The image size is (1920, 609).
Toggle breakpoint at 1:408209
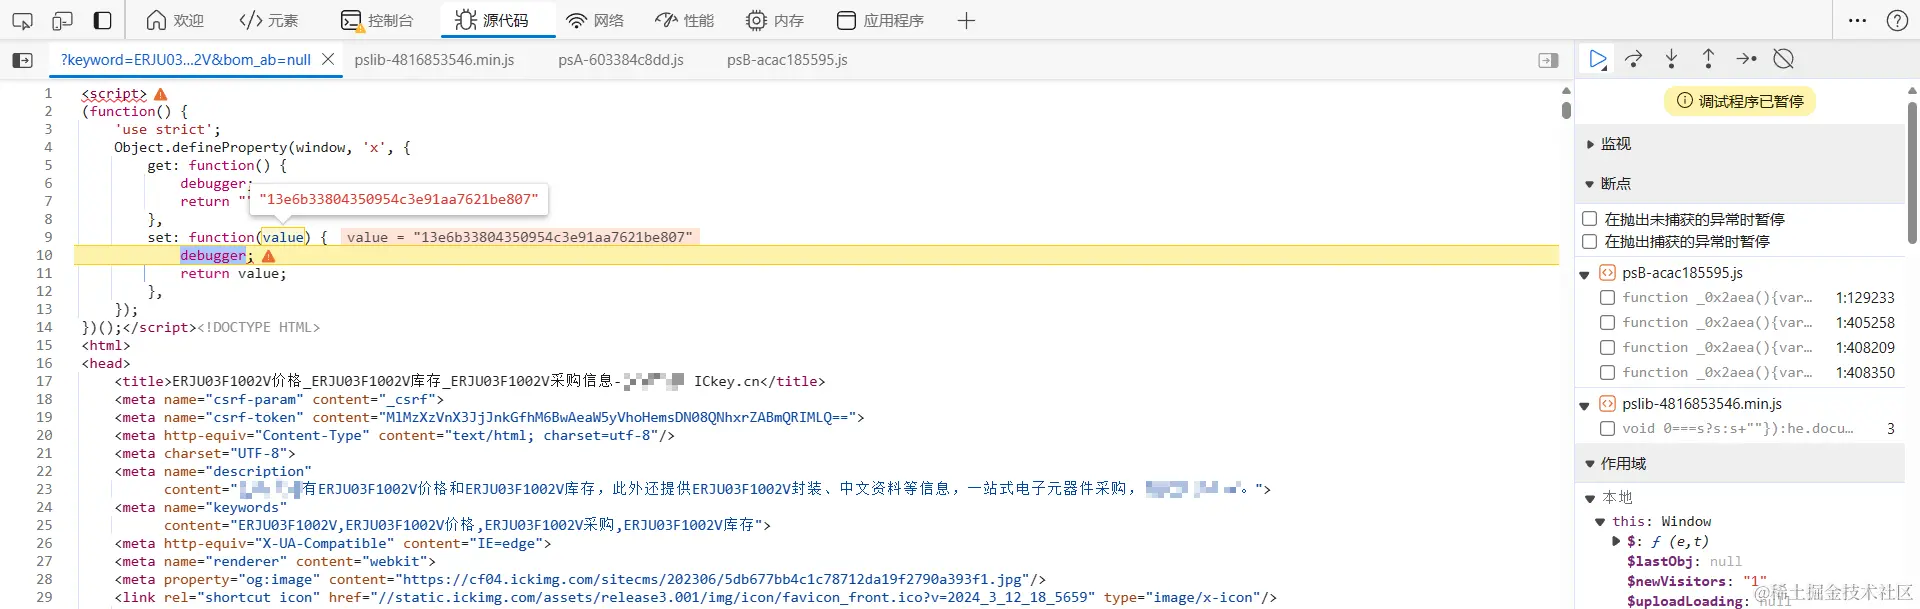coord(1607,347)
